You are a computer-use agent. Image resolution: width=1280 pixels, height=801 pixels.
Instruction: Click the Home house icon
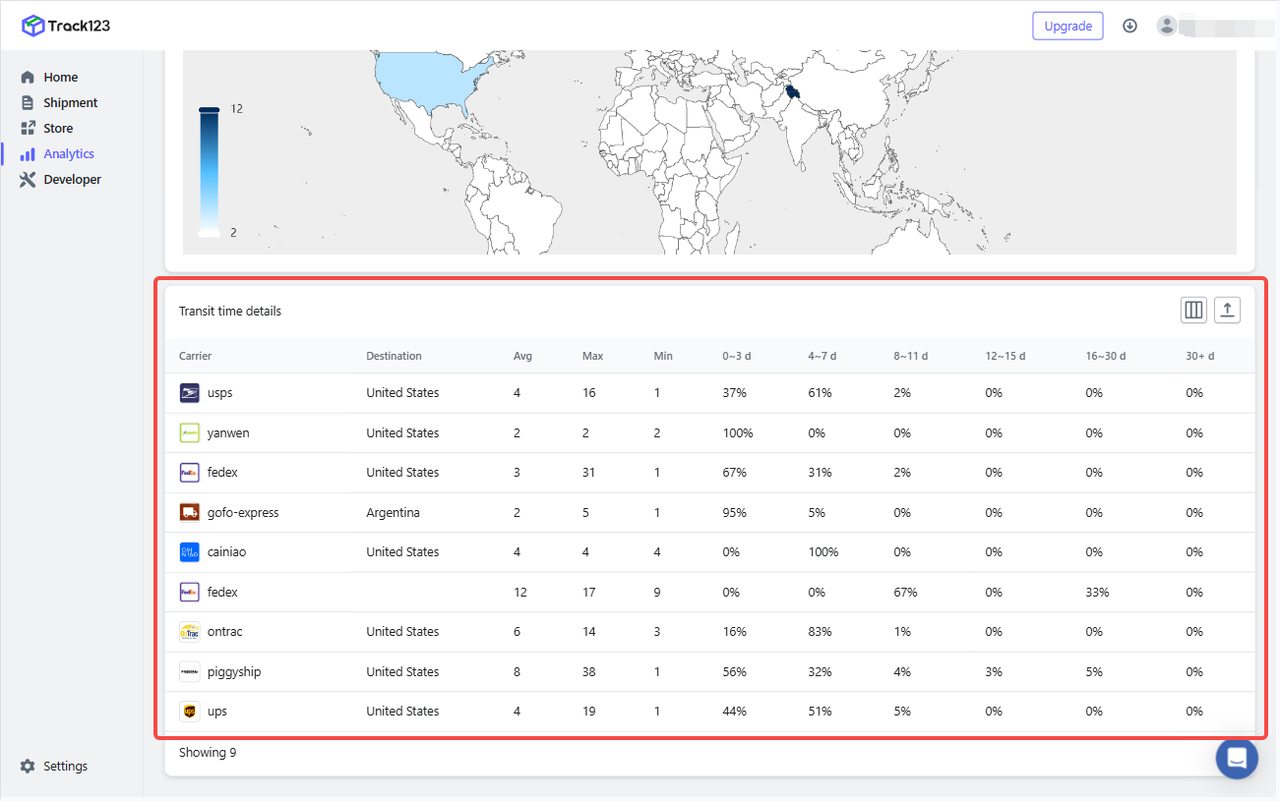[28, 77]
